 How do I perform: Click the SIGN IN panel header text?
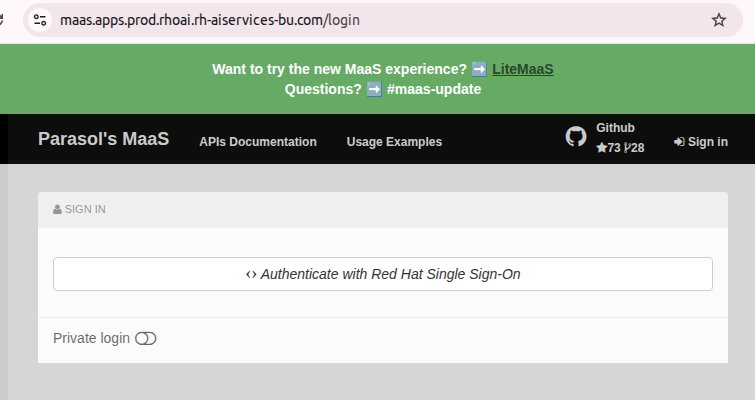pyautogui.click(x=79, y=209)
